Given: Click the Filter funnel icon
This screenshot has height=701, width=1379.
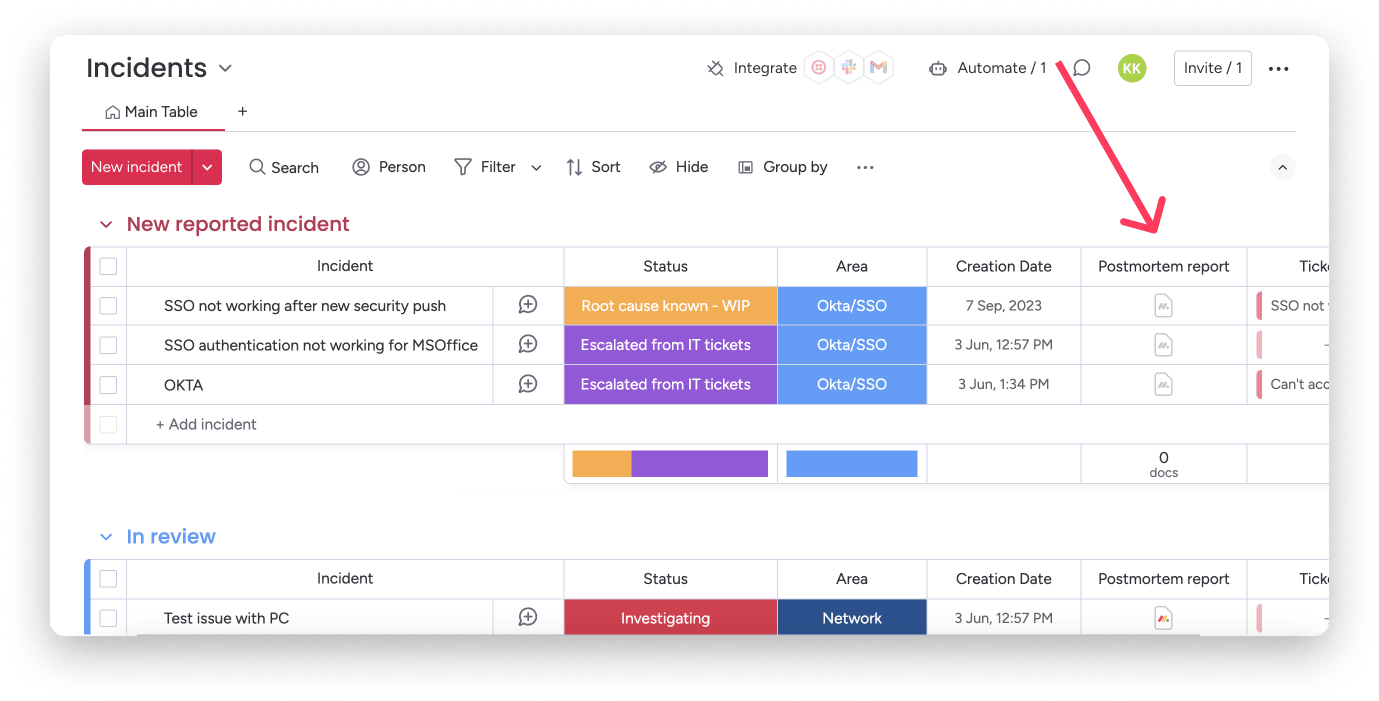Looking at the screenshot, I should click(x=463, y=167).
